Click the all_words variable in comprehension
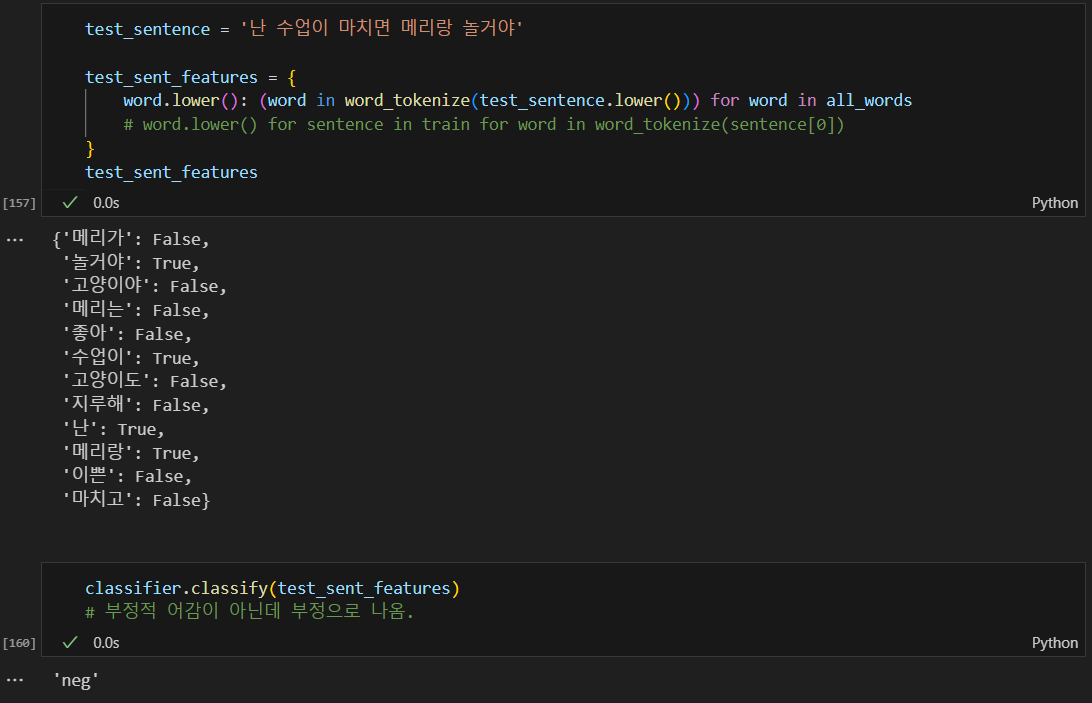This screenshot has width=1092, height=703. pos(868,100)
